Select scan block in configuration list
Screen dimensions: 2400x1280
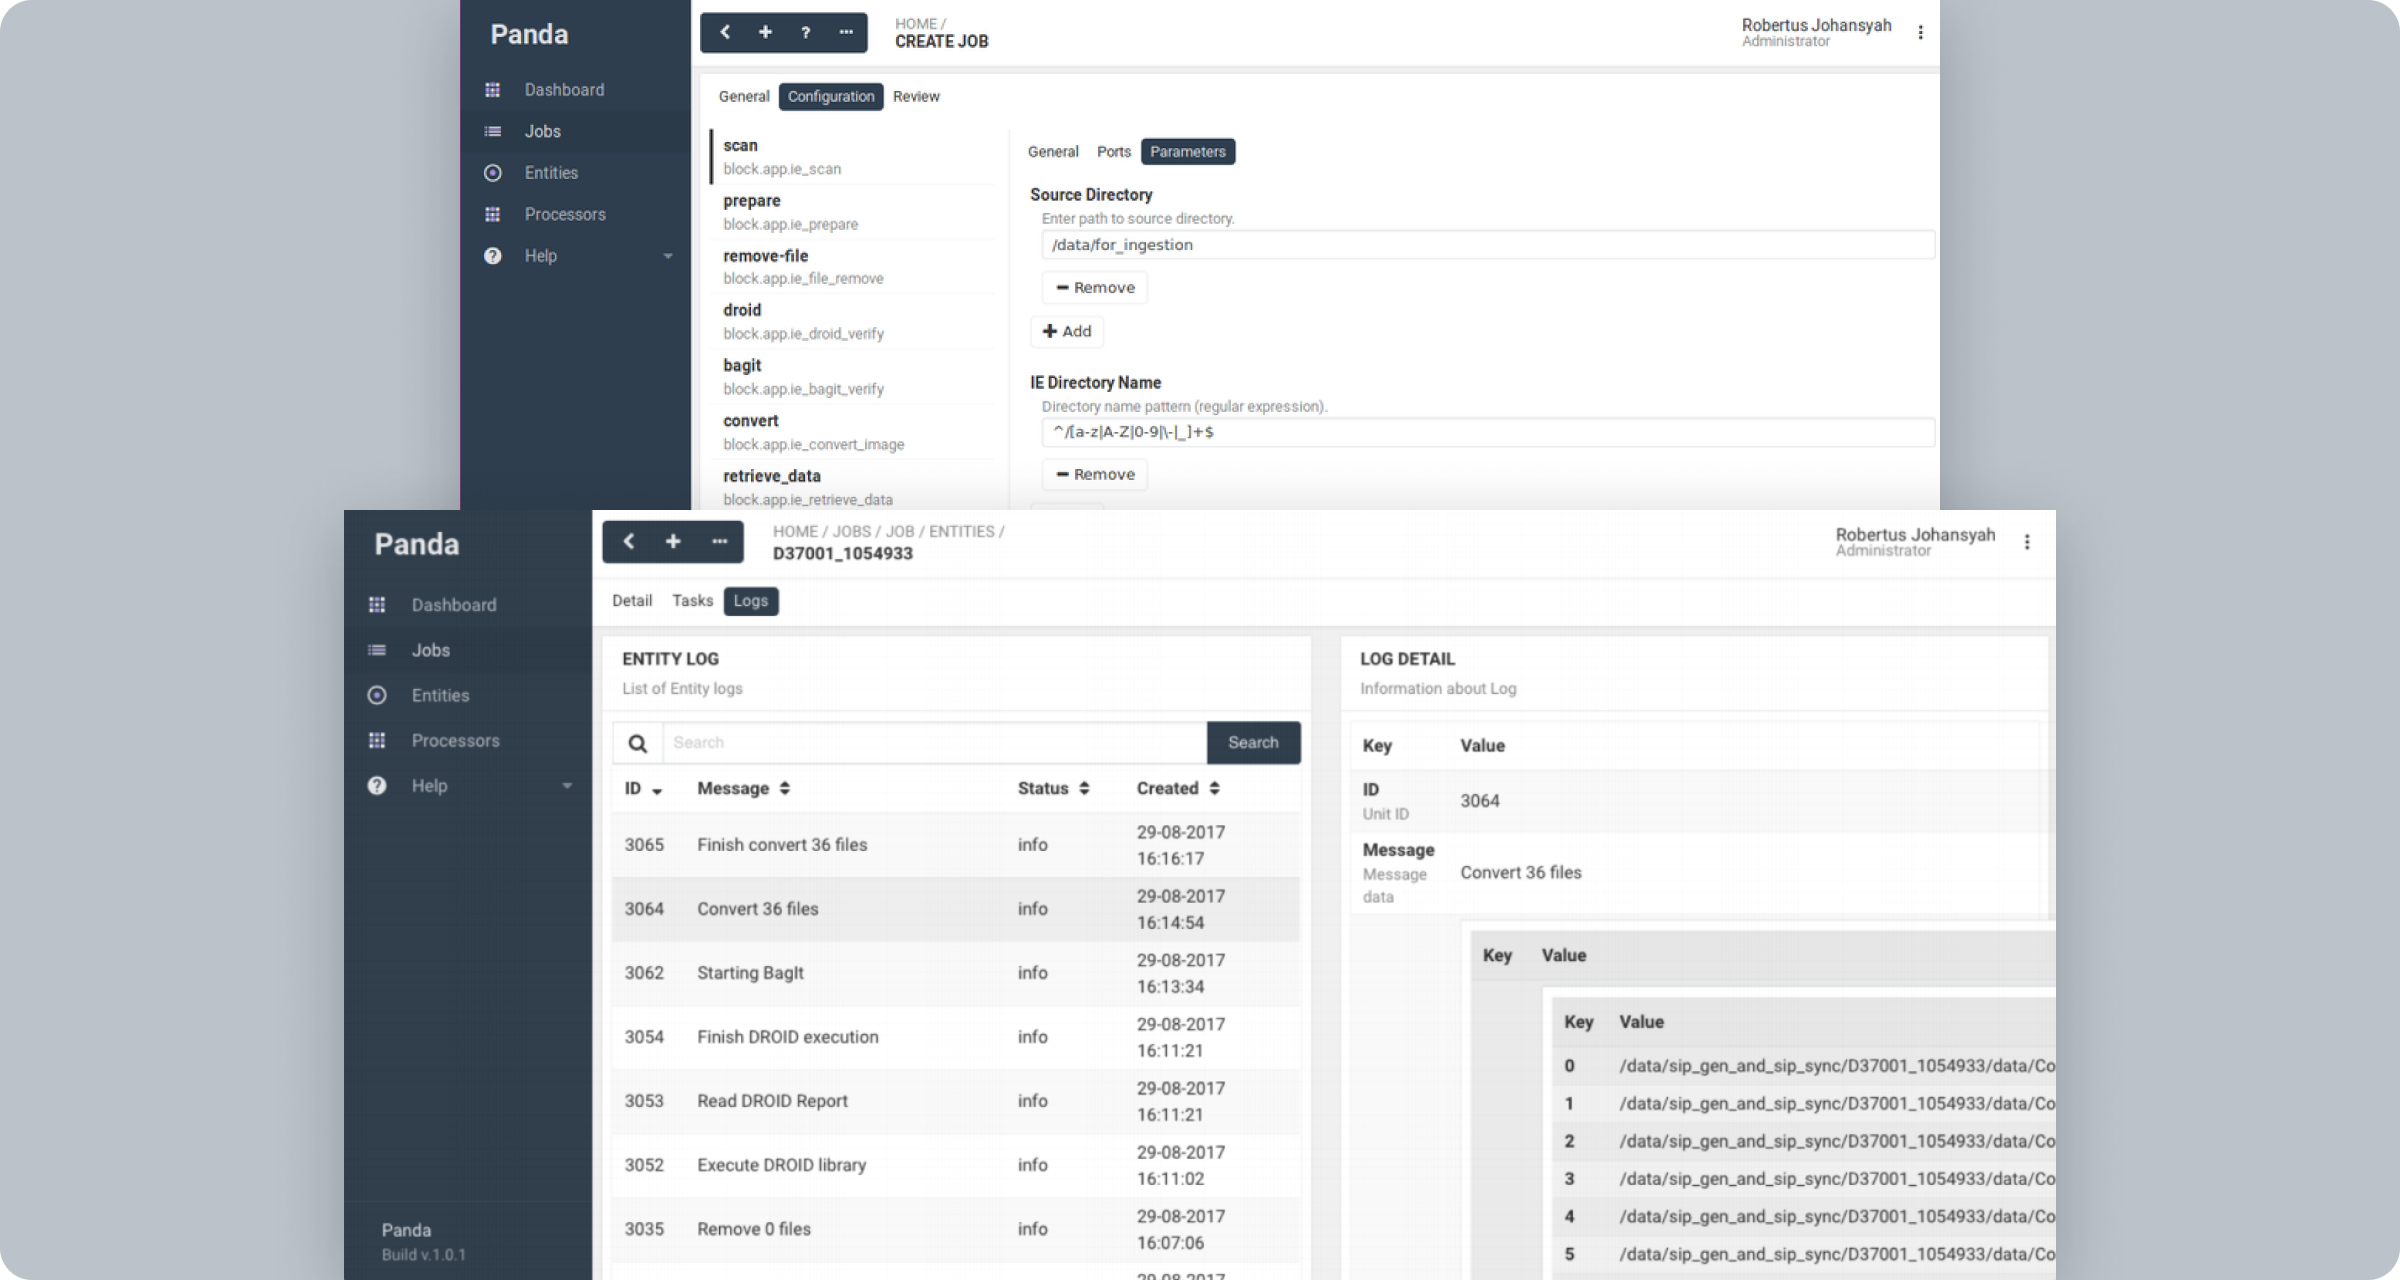[853, 157]
